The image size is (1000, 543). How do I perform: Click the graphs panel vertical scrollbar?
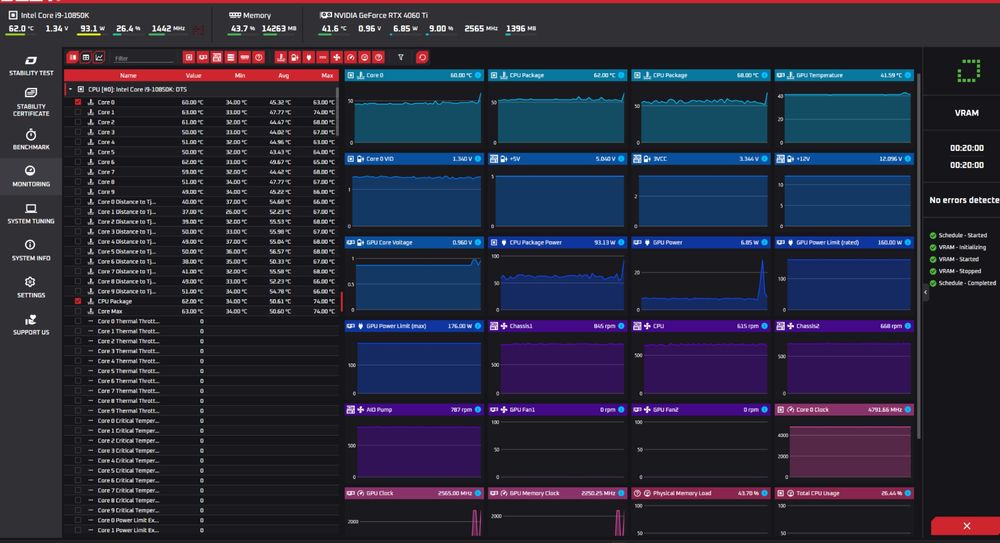tap(918, 255)
